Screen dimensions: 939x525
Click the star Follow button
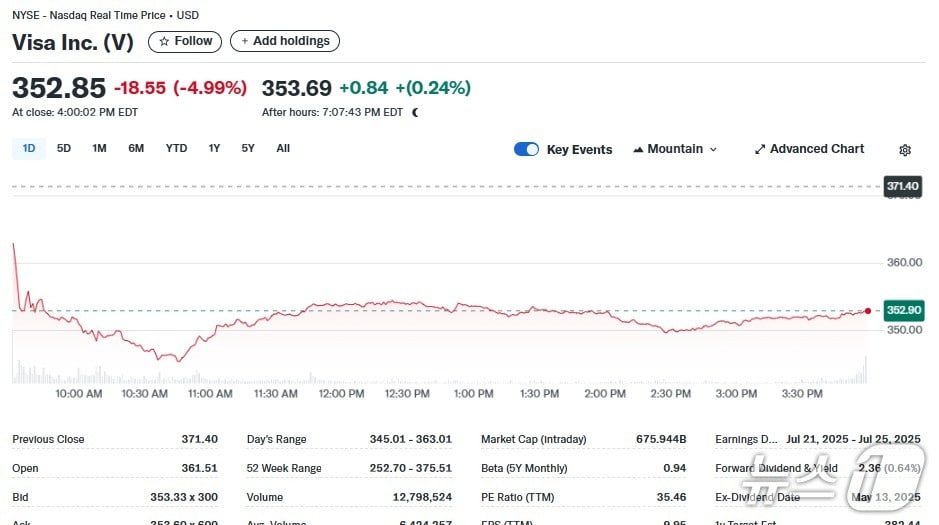(x=186, y=41)
